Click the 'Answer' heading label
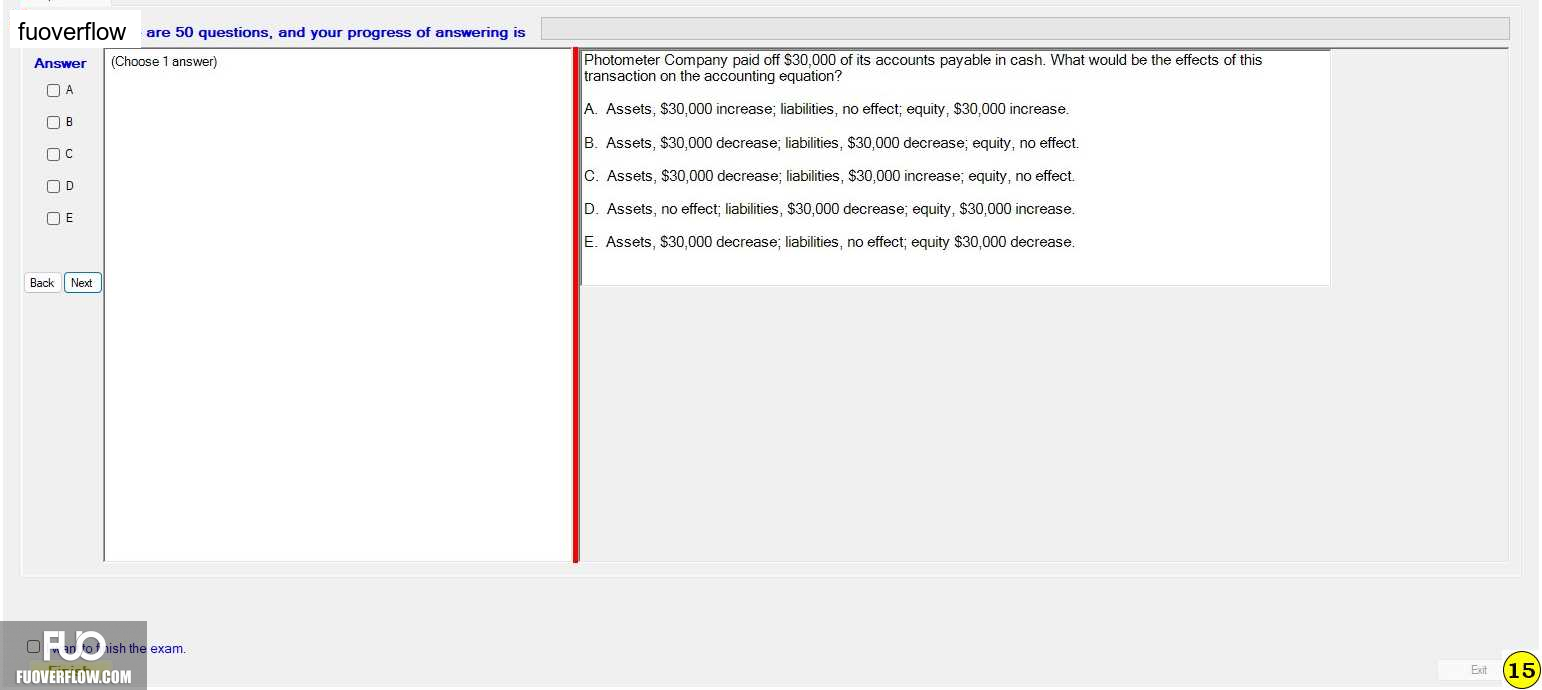The height and width of the screenshot is (690, 1542). (x=60, y=63)
